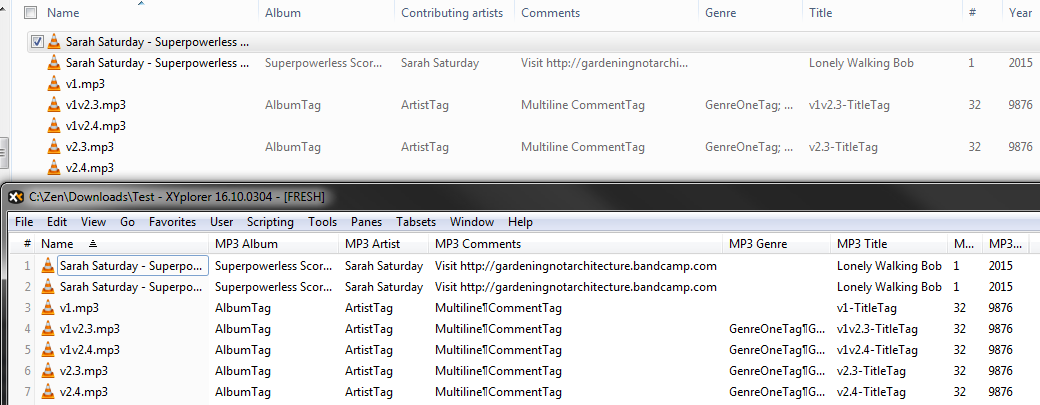Image resolution: width=1040 pixels, height=405 pixels.
Task: Click VLC icon of v2.4.mp3 in upper Explorer list
Action: pos(54,168)
